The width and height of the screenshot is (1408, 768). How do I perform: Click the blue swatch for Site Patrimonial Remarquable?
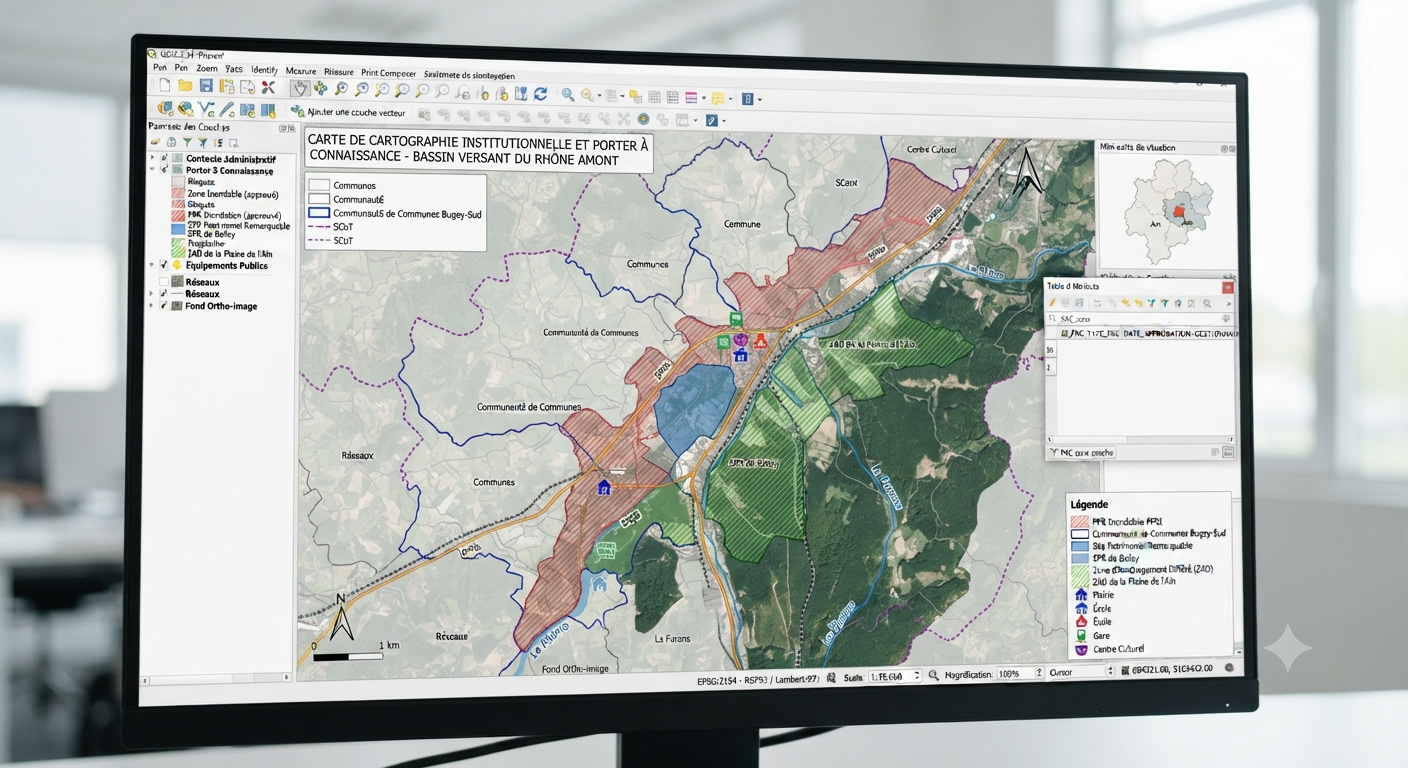[x=179, y=229]
